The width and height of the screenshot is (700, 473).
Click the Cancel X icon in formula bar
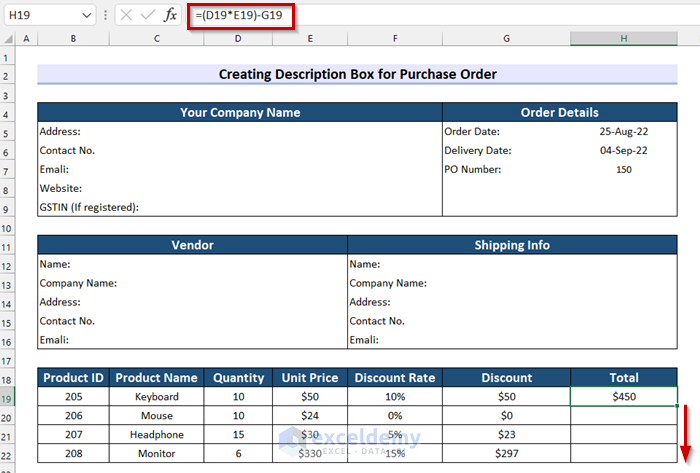[126, 15]
